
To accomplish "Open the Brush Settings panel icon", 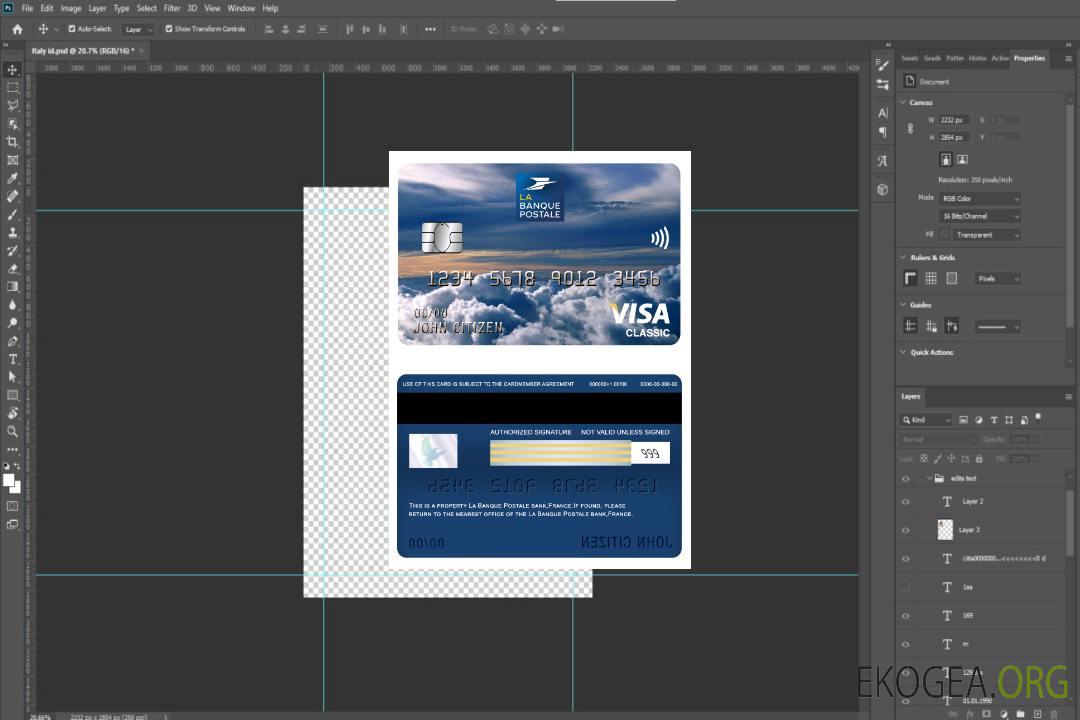I will point(882,65).
